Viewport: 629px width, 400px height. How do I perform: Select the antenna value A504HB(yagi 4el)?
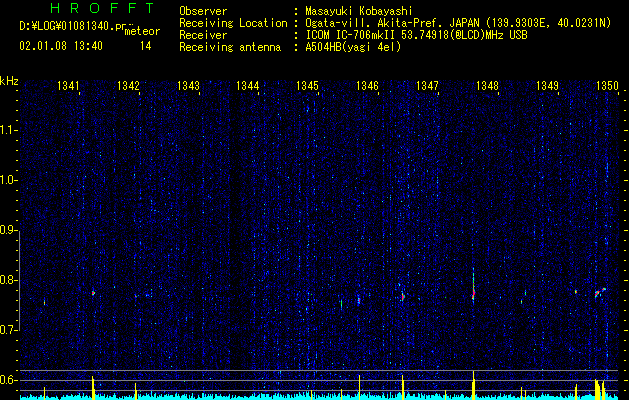click(353, 47)
